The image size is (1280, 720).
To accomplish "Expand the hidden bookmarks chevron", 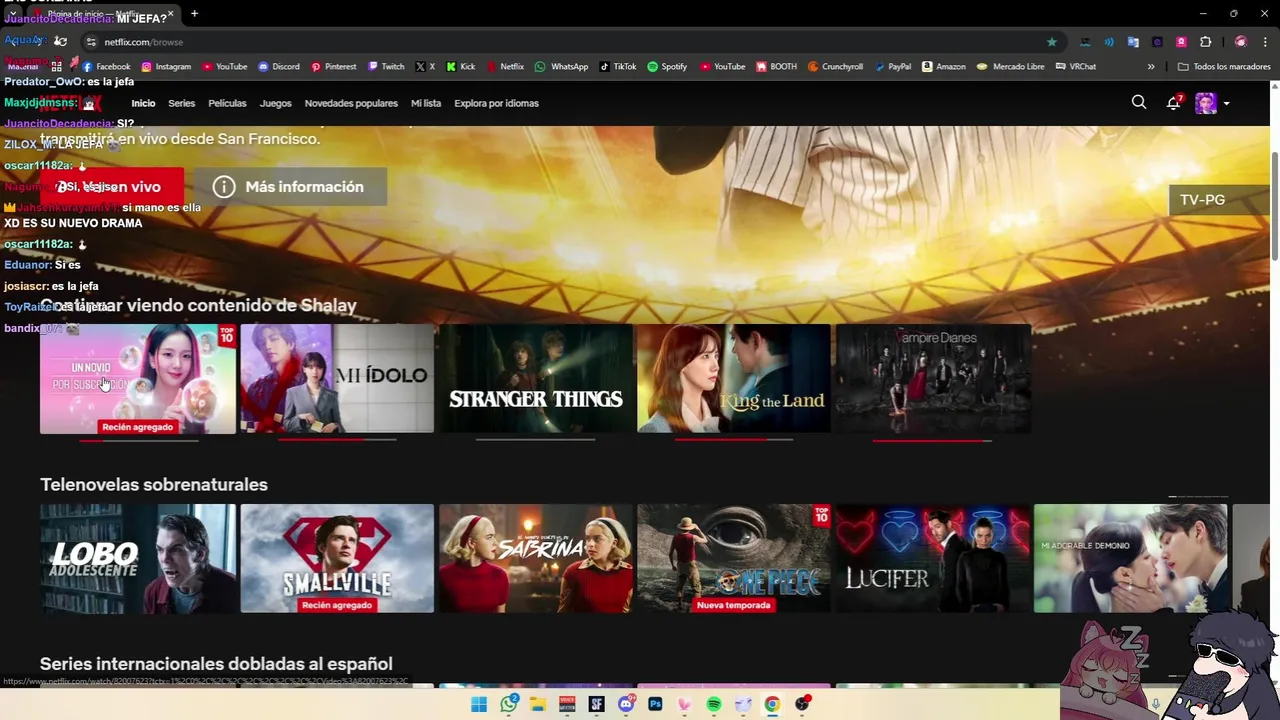I will (1150, 67).
